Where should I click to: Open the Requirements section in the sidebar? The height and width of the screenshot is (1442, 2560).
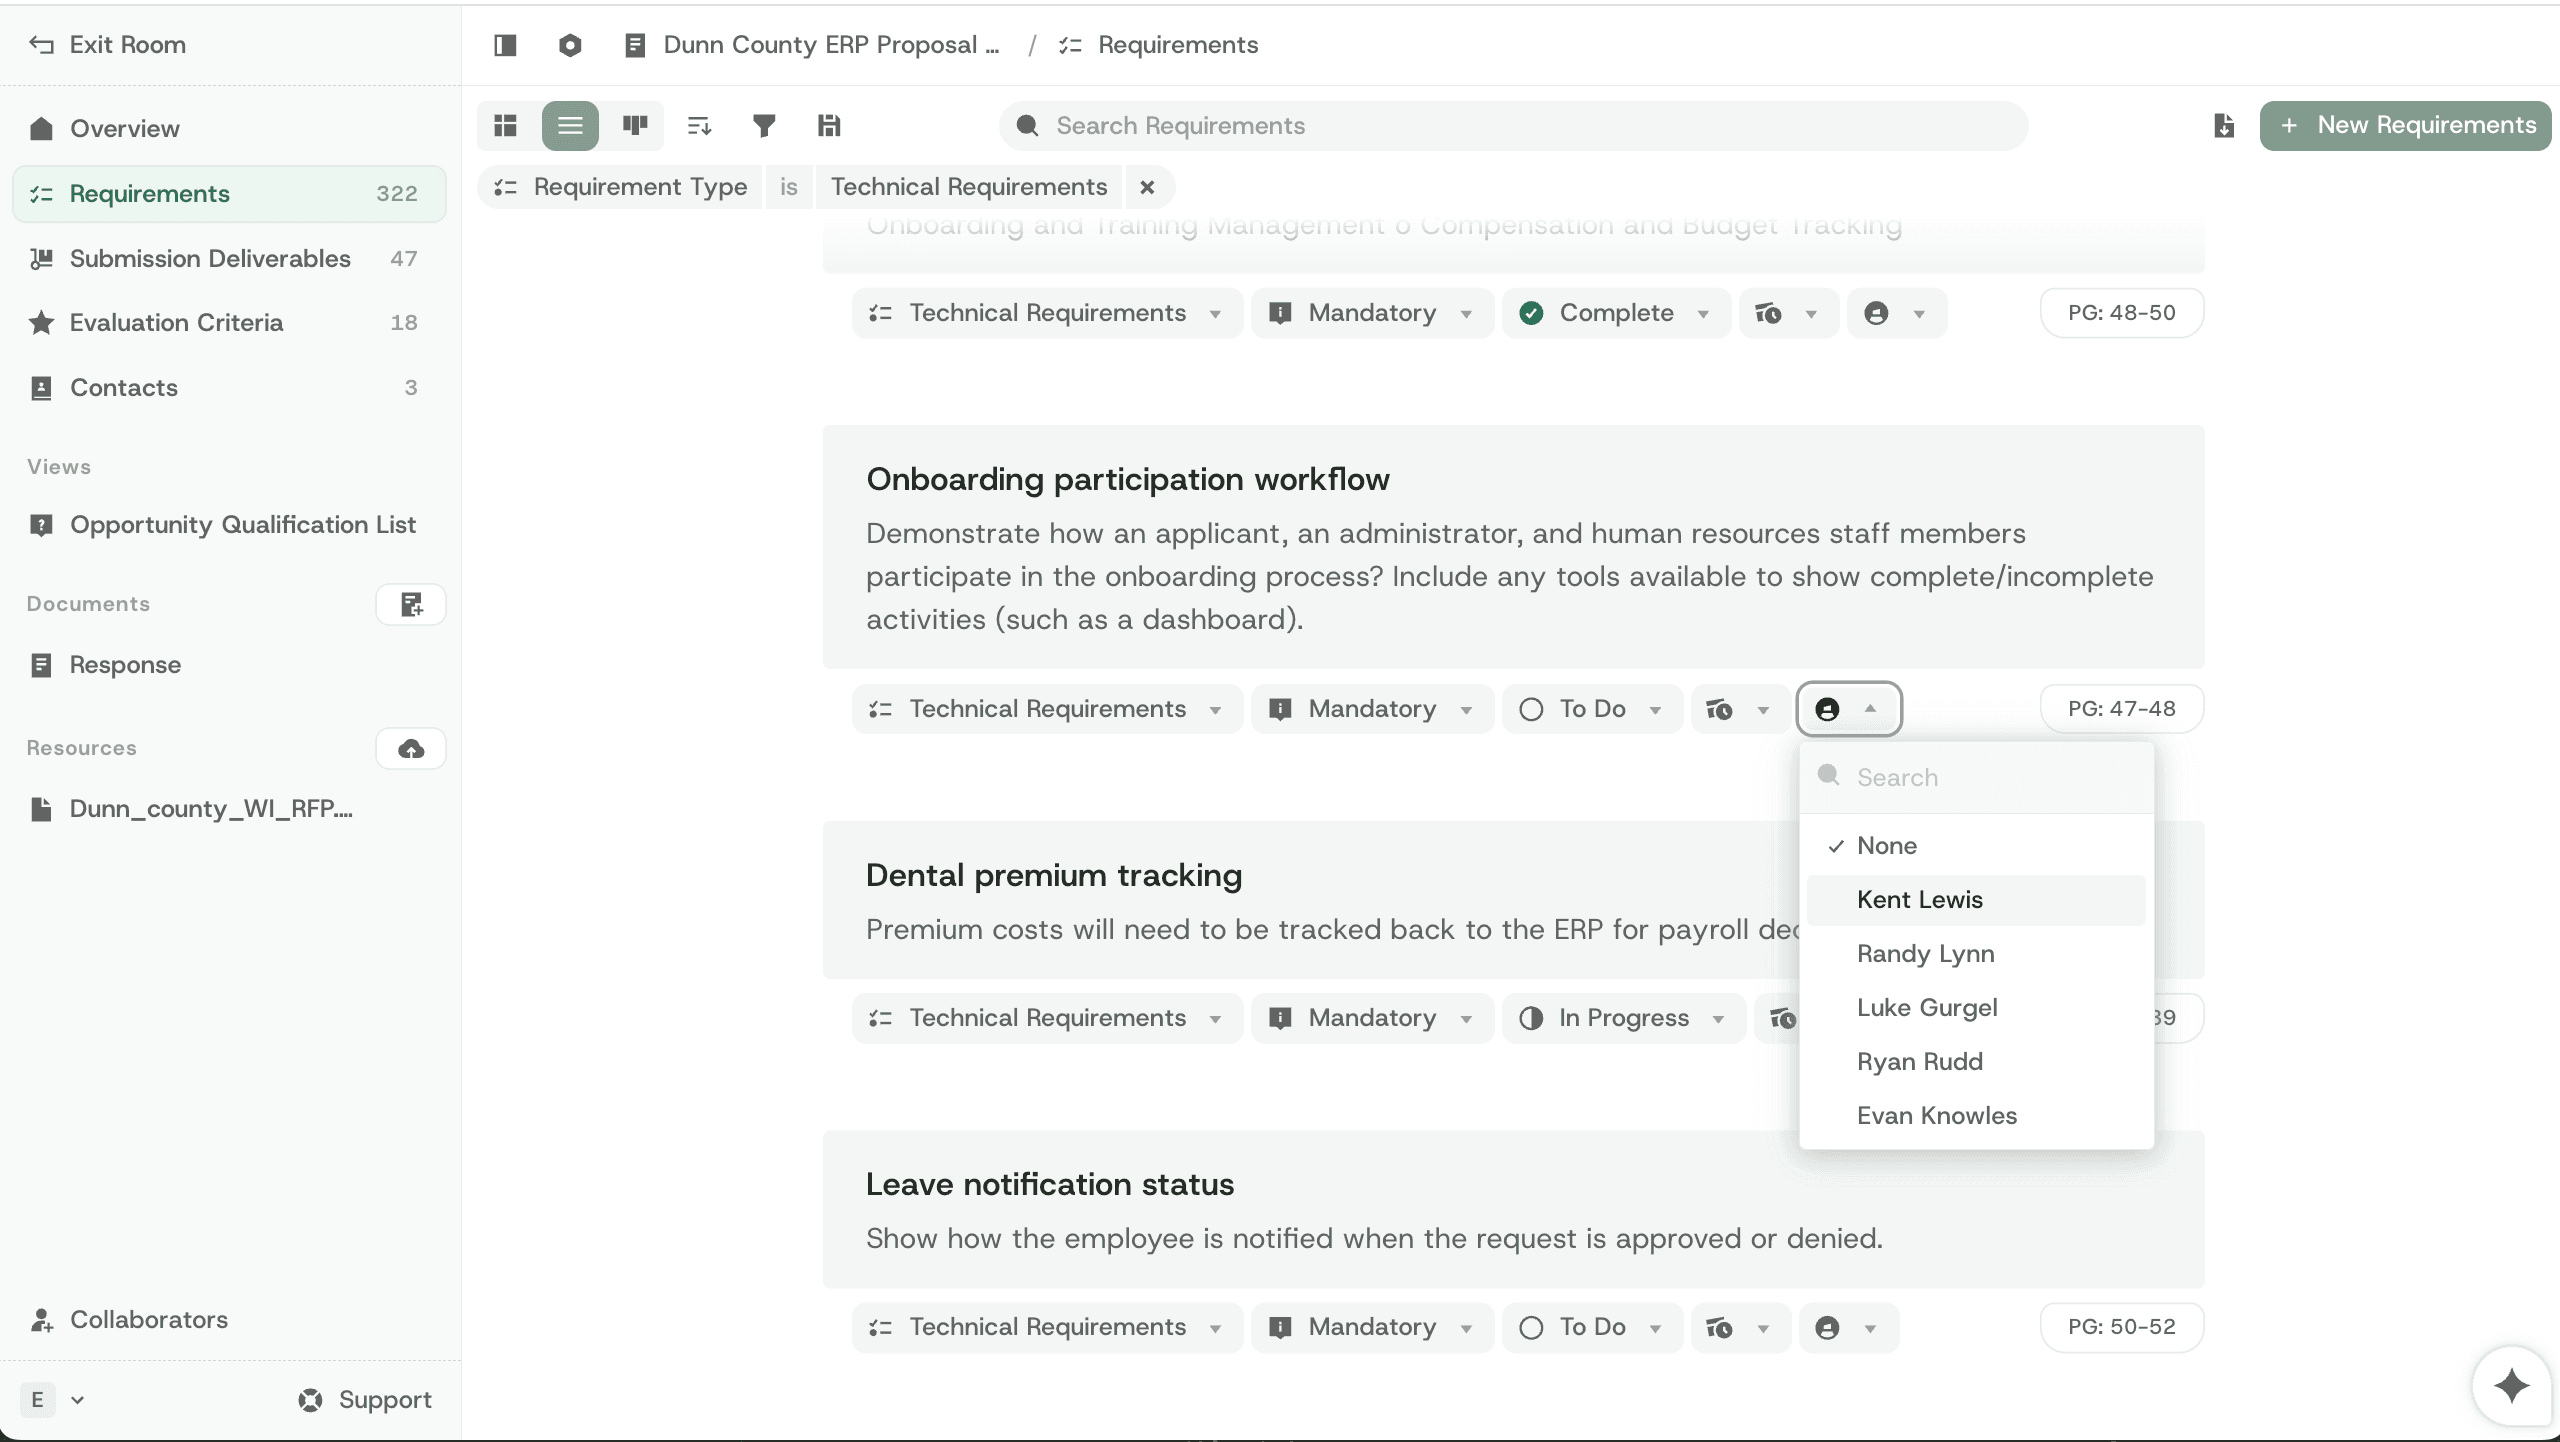tap(150, 193)
